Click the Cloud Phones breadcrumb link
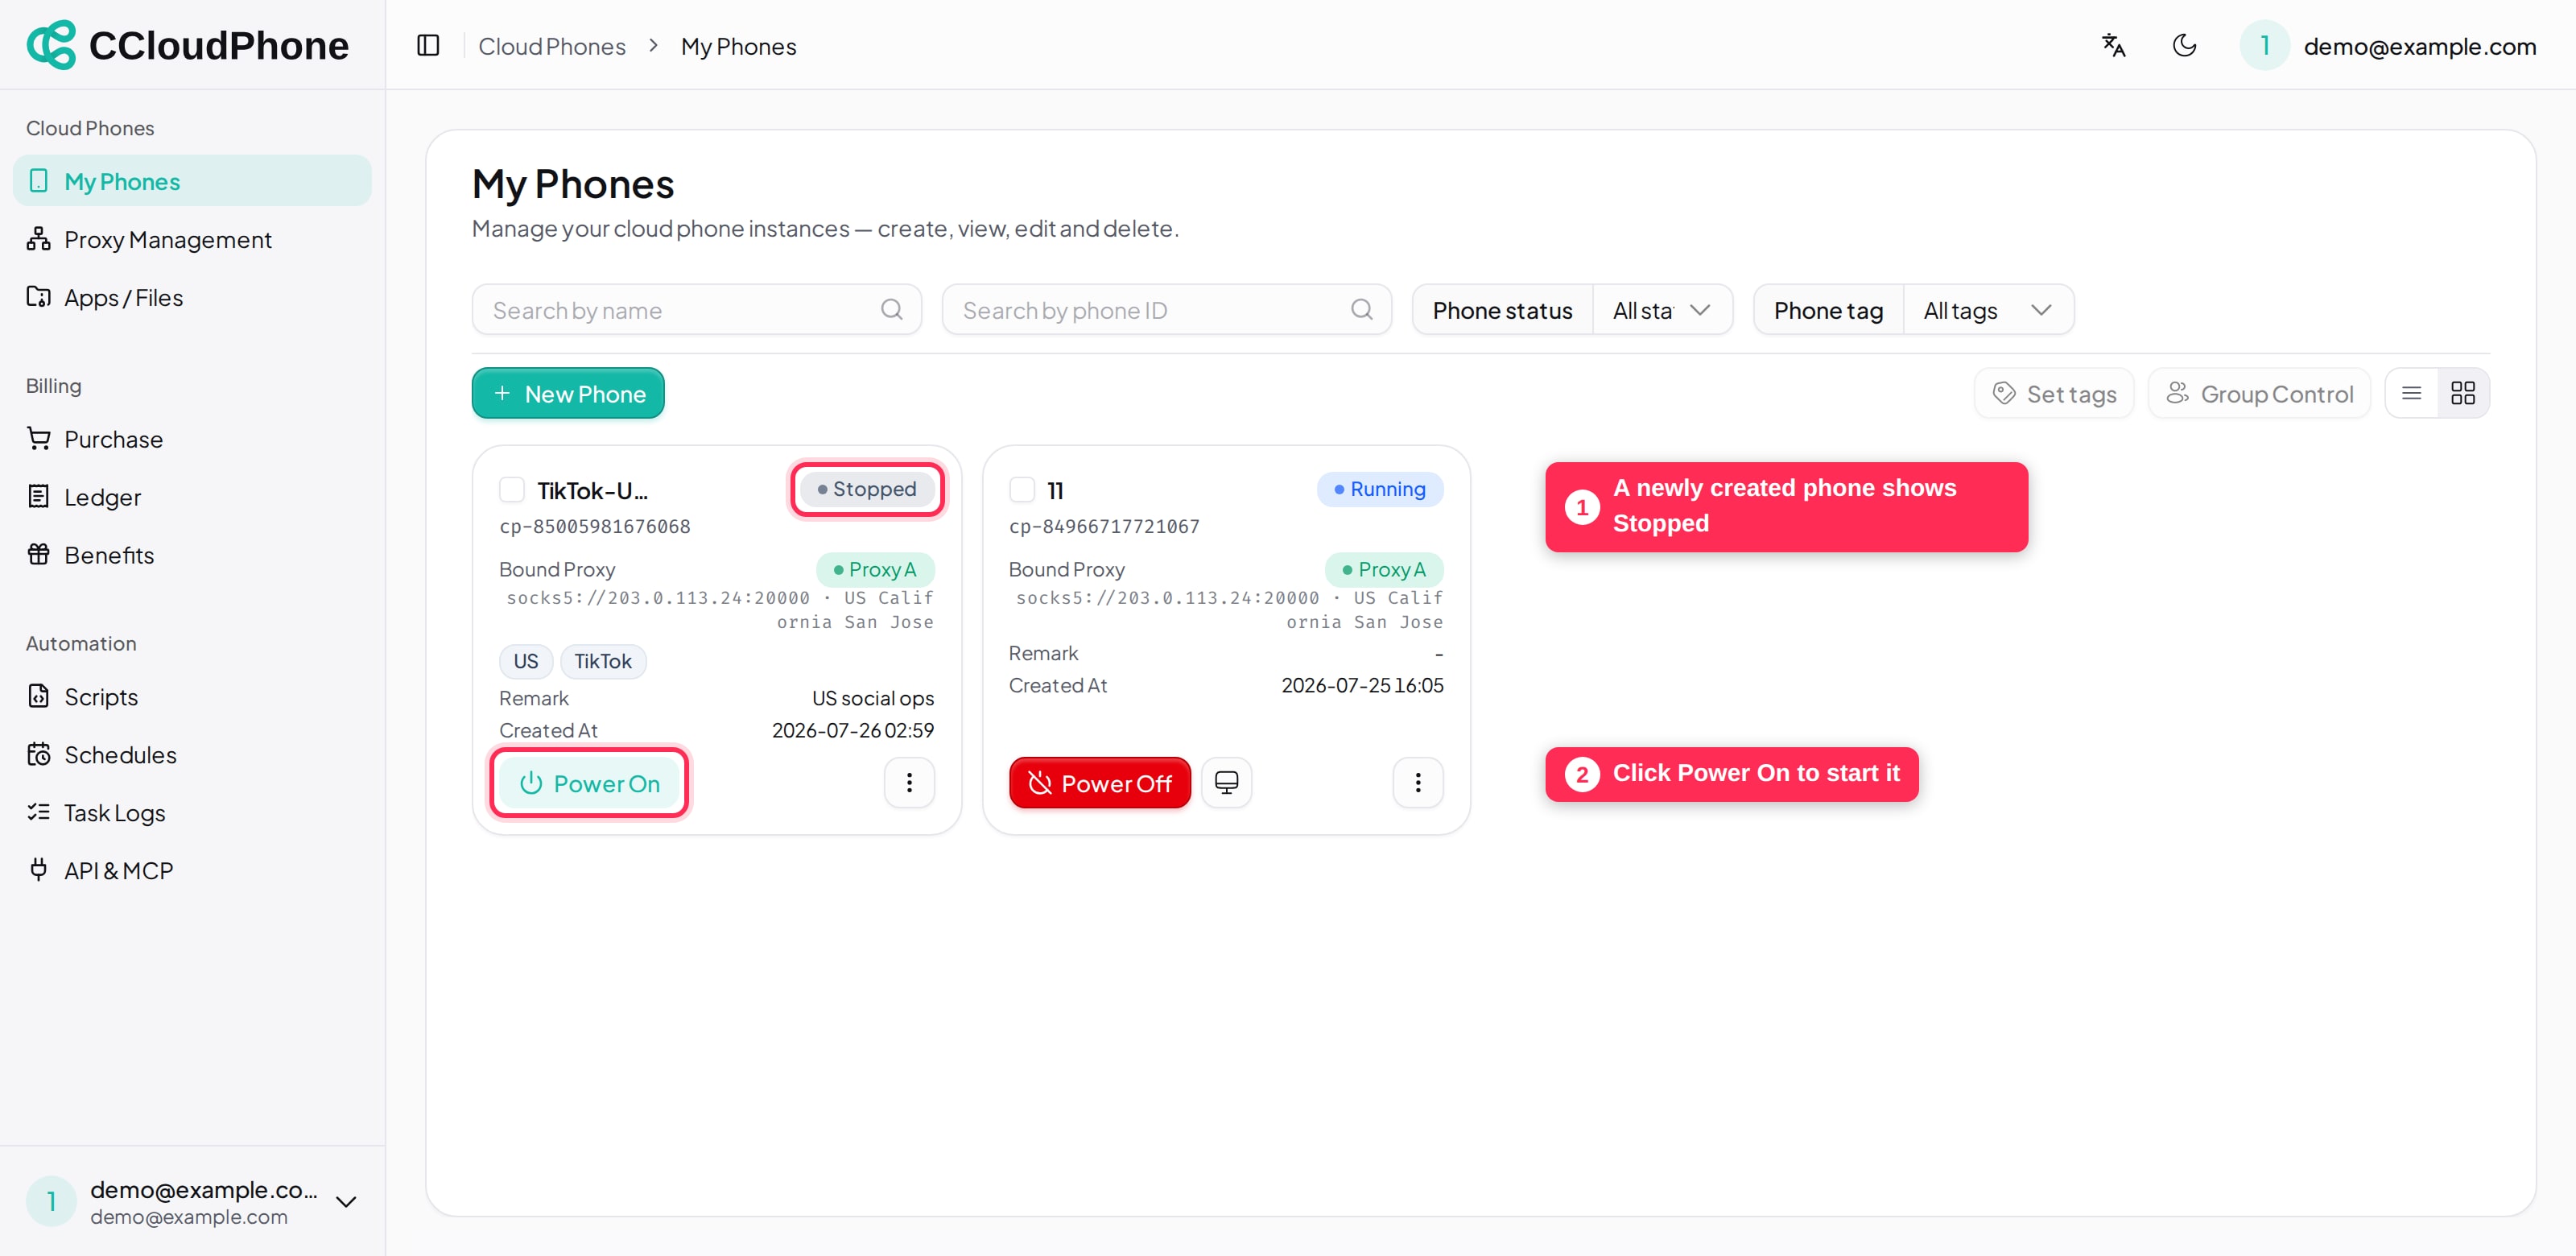This screenshot has height=1256, width=2576. [552, 46]
